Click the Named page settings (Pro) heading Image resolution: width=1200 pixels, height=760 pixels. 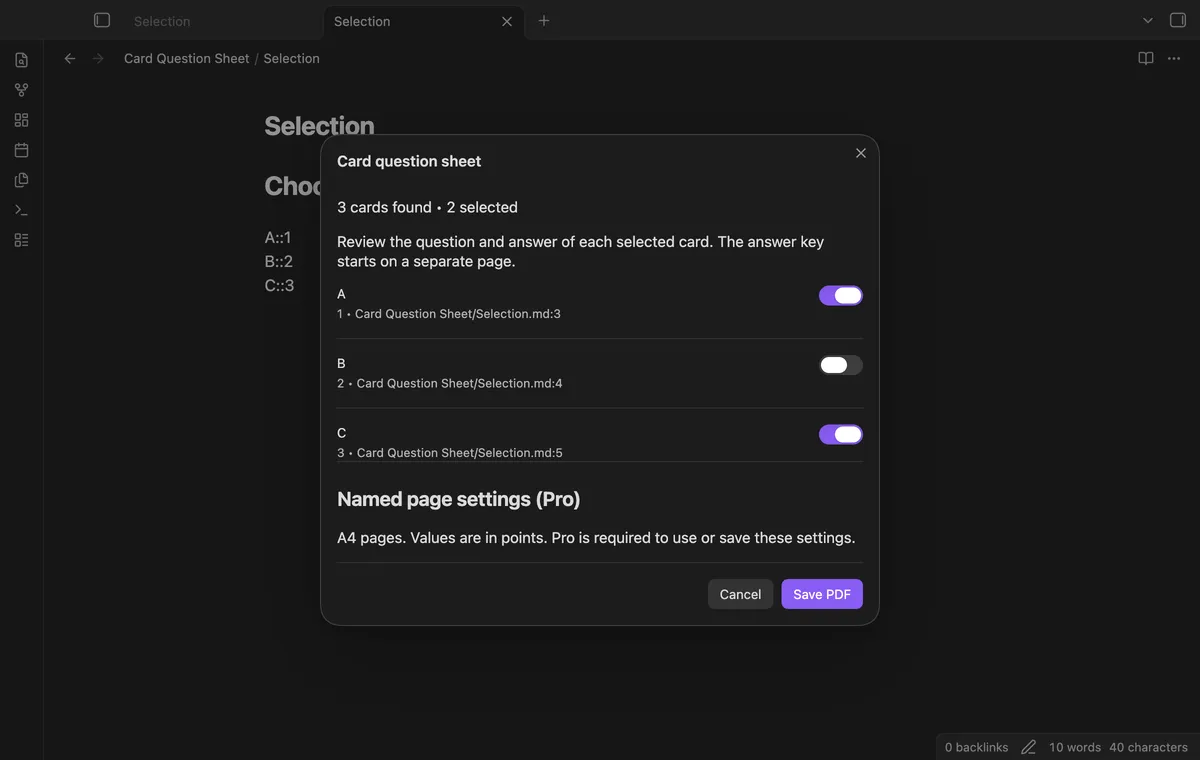click(x=459, y=499)
